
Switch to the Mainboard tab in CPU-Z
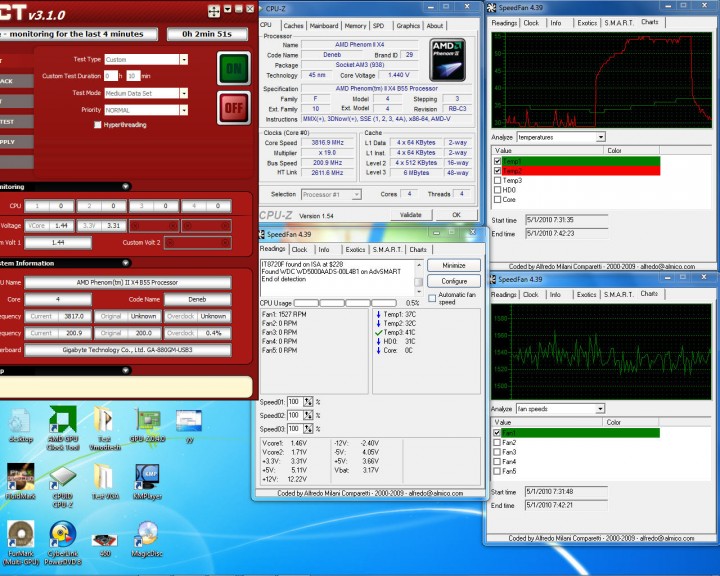(323, 26)
